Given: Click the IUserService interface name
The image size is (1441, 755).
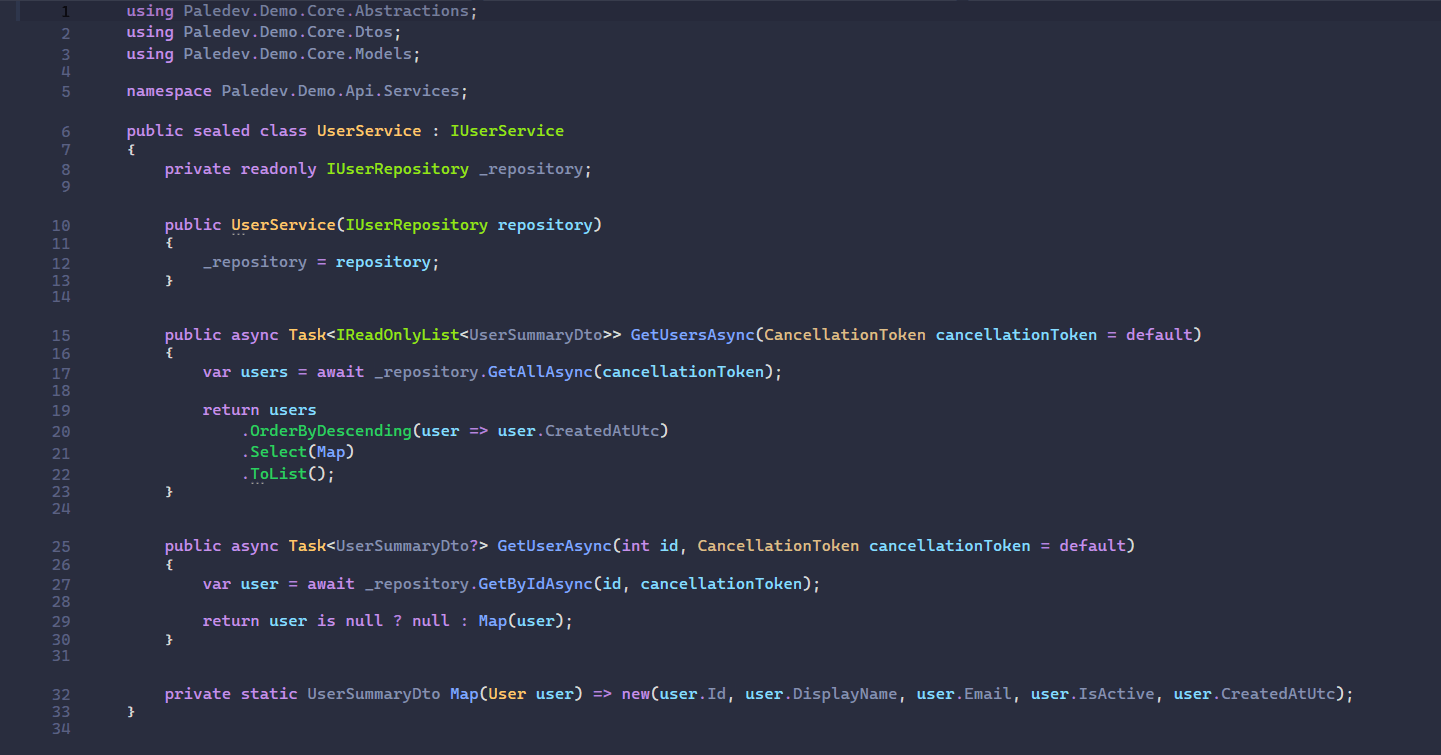Looking at the screenshot, I should [x=507, y=130].
